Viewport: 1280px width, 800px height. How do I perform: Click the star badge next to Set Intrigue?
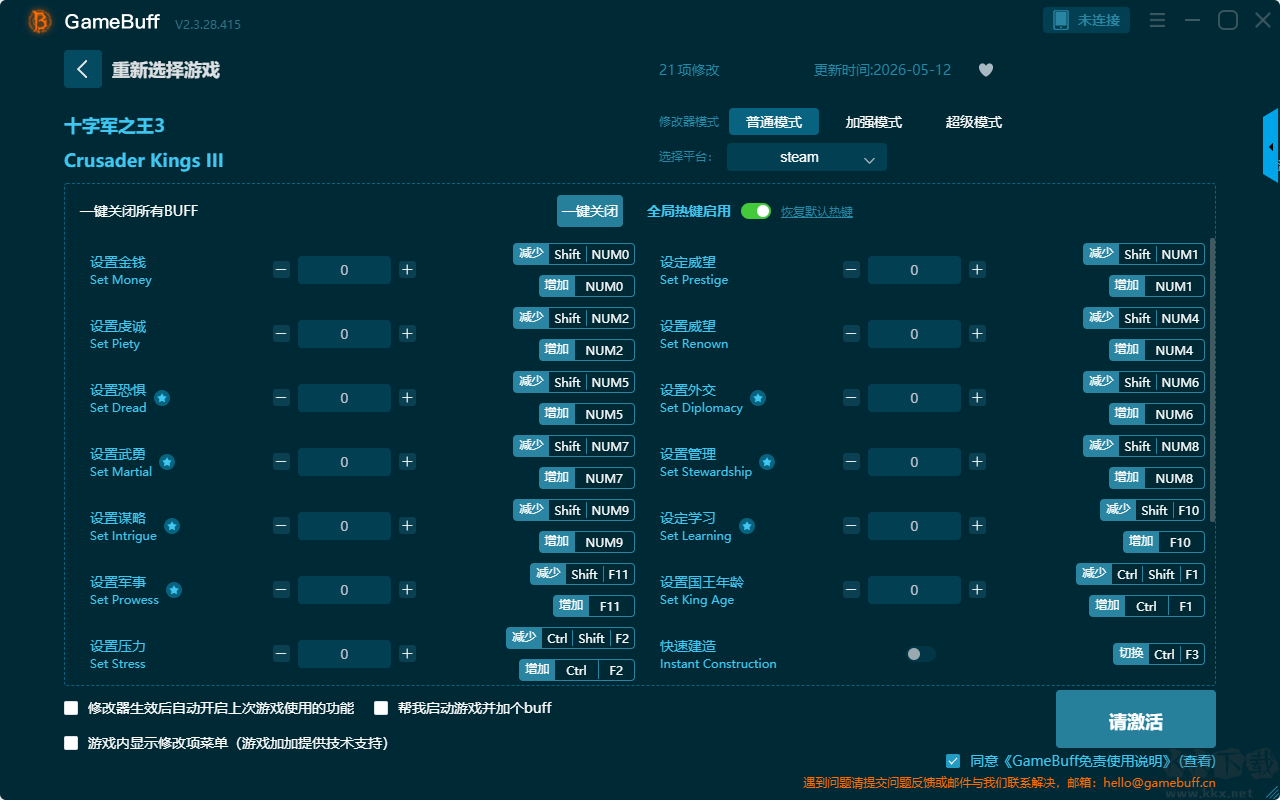tap(172, 526)
